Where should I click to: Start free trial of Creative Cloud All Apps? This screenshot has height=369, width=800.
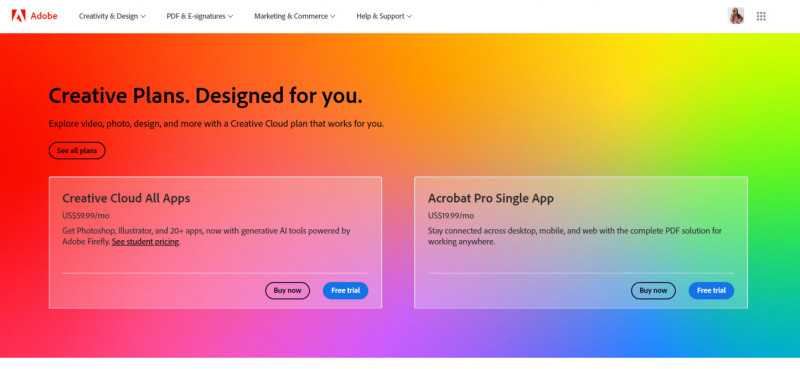[x=345, y=290]
